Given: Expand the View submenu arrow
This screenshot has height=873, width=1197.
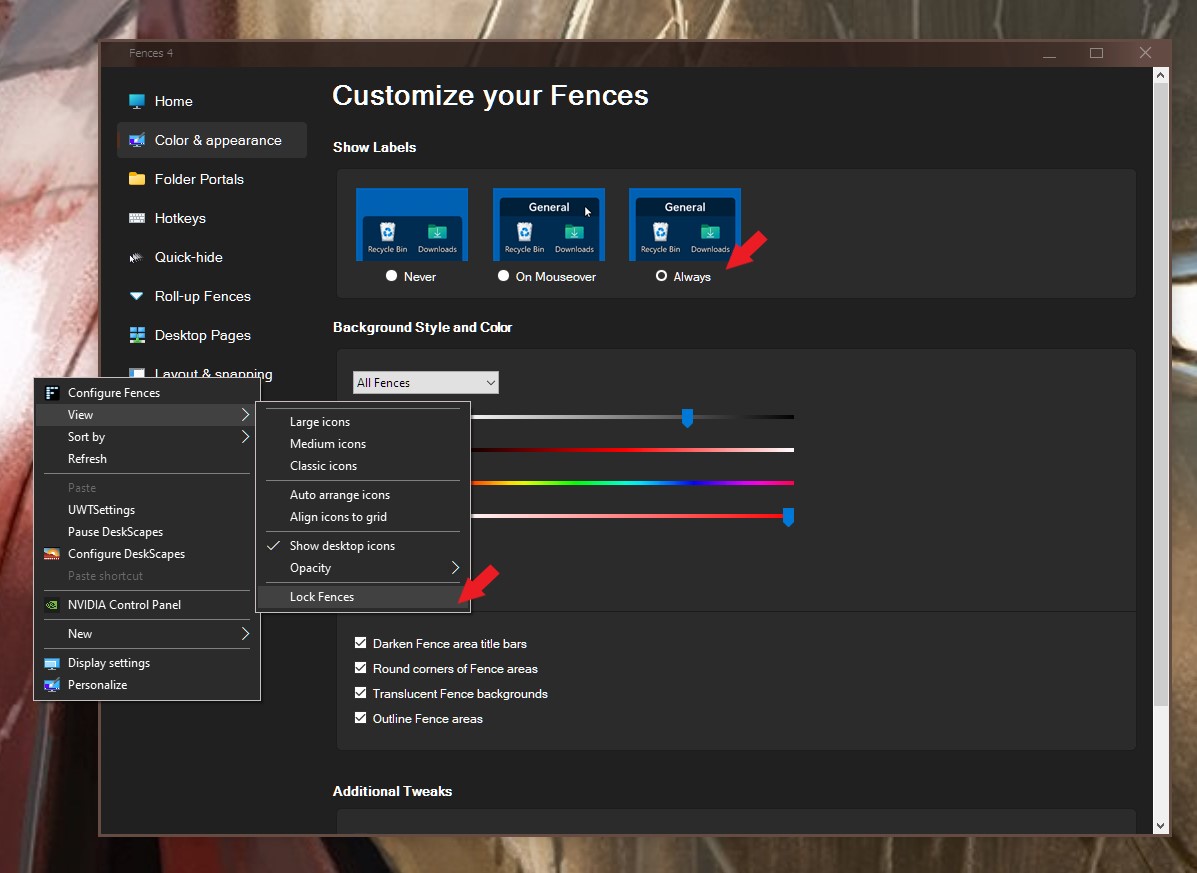Looking at the screenshot, I should click(x=245, y=414).
